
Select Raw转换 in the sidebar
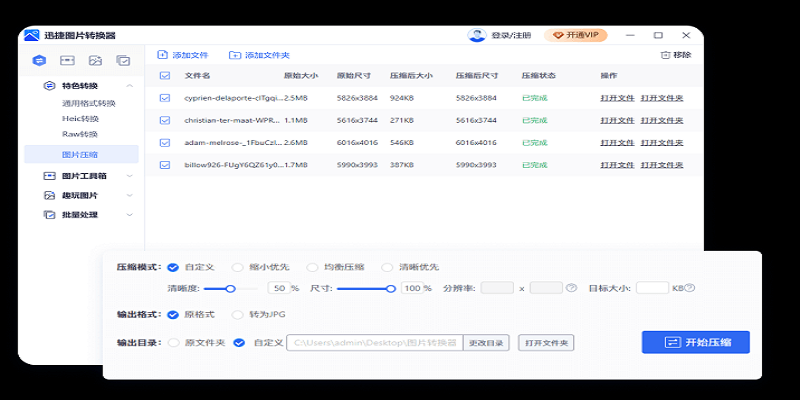tap(80, 134)
